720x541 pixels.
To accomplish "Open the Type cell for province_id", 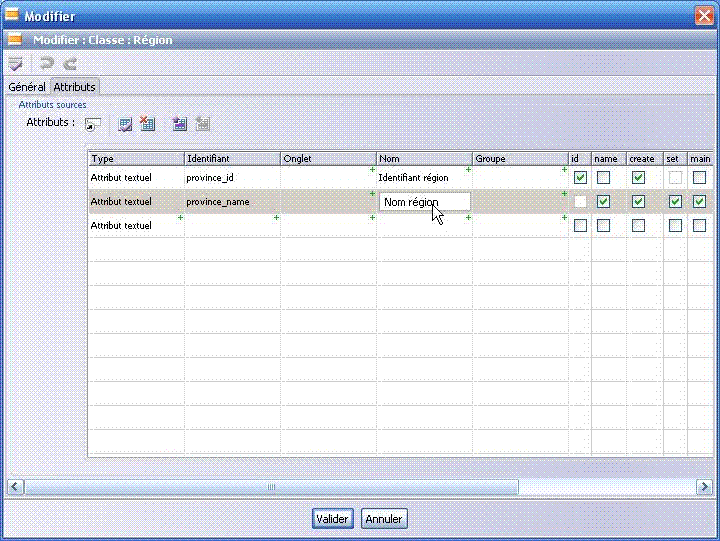I will click(135, 178).
